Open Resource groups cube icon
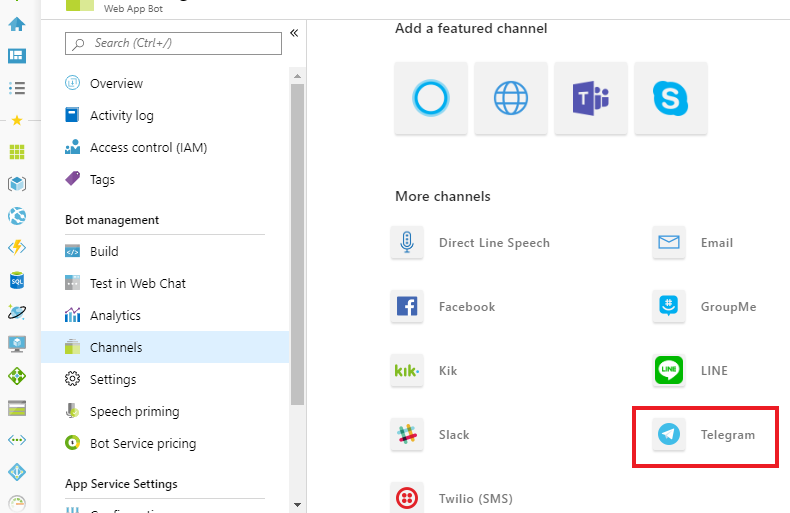 click(x=17, y=184)
